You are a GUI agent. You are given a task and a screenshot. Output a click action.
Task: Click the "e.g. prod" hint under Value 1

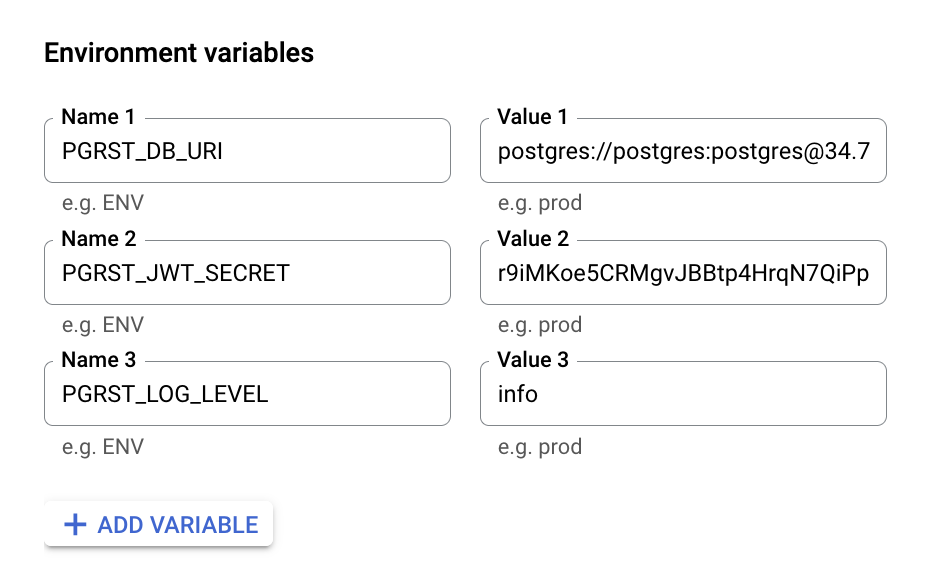(x=539, y=203)
